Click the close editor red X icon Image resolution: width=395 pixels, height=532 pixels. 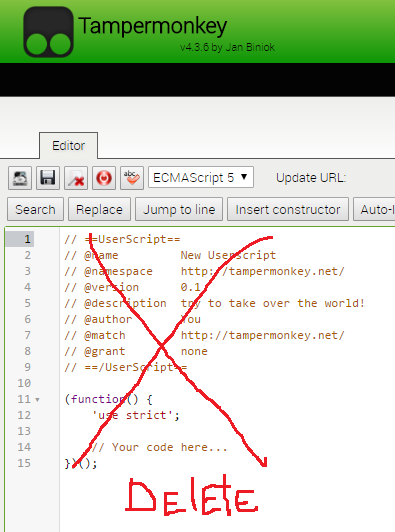tap(76, 178)
